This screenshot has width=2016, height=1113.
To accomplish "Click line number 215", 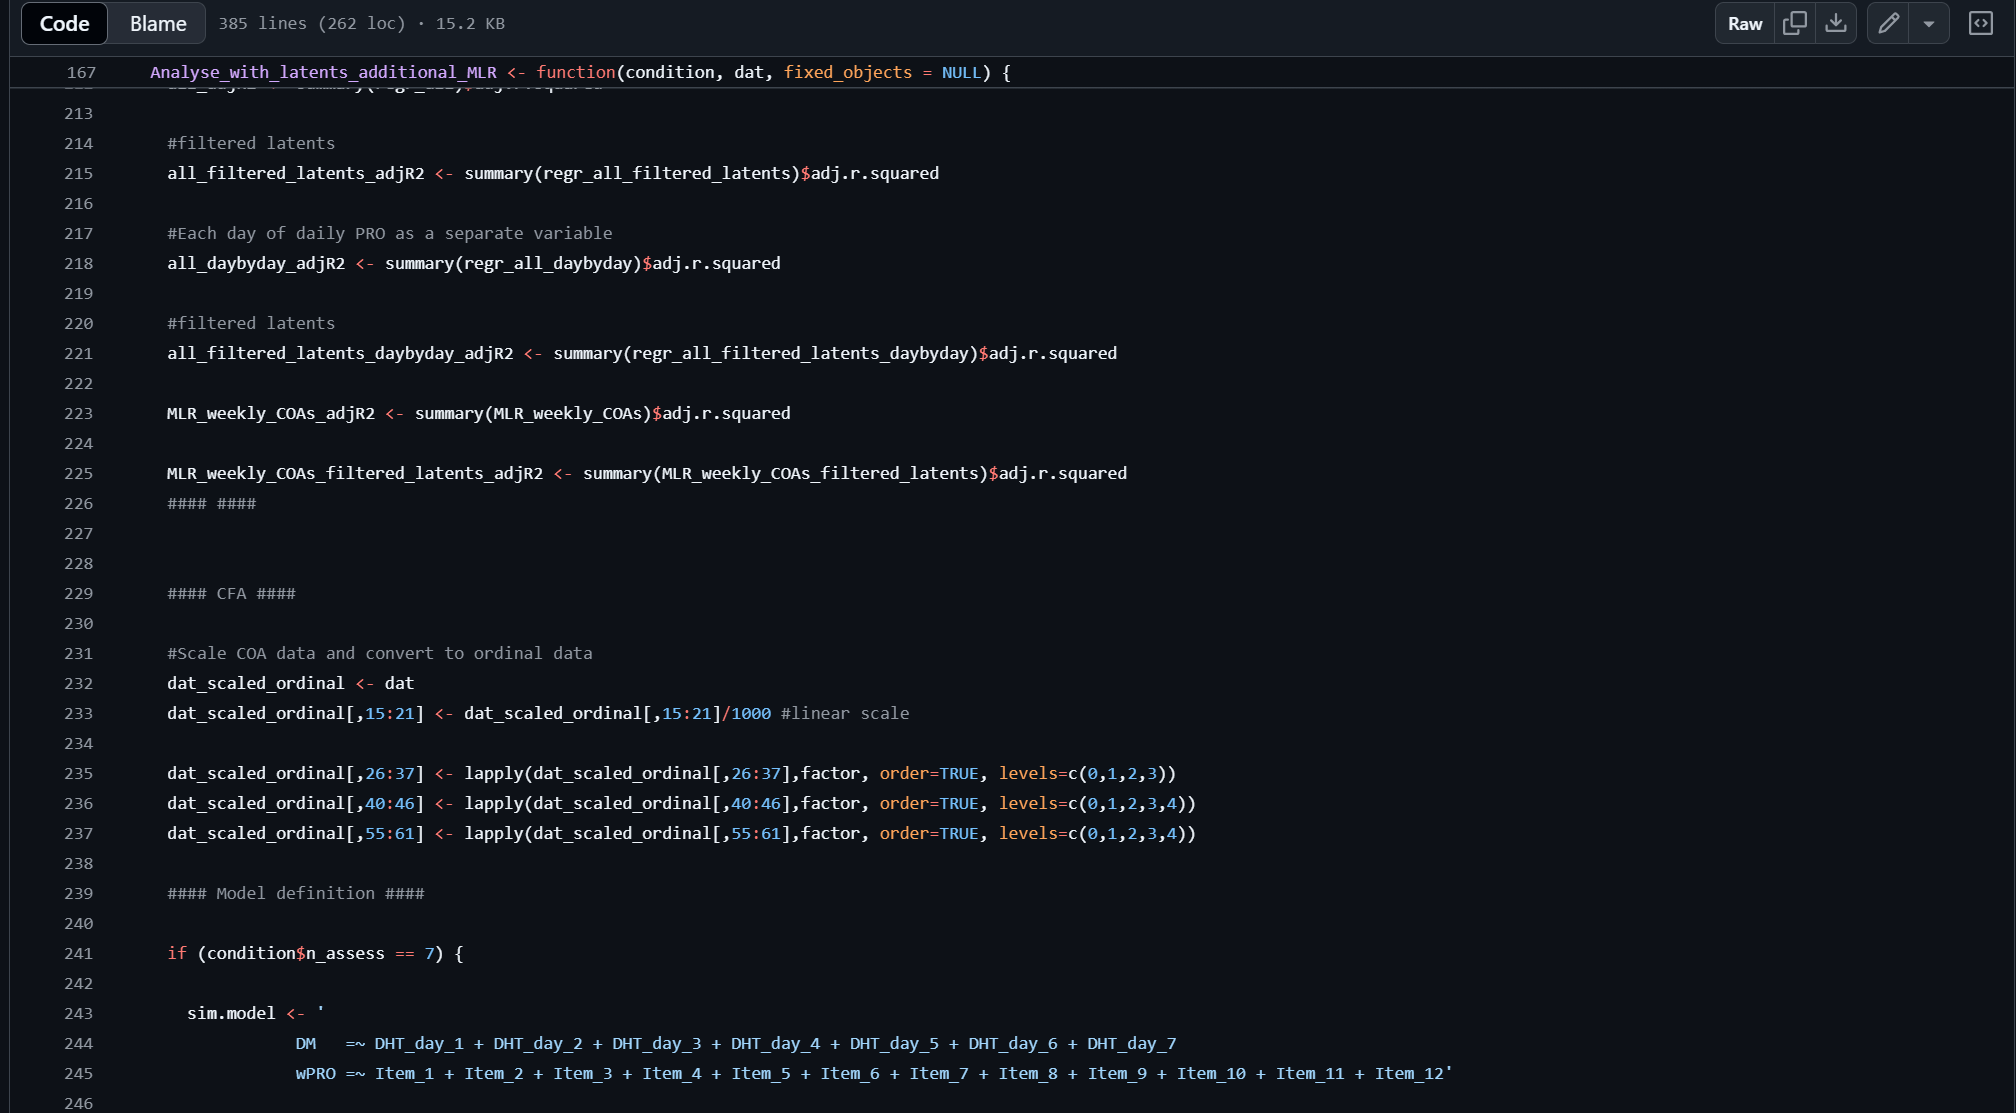I will [x=79, y=173].
